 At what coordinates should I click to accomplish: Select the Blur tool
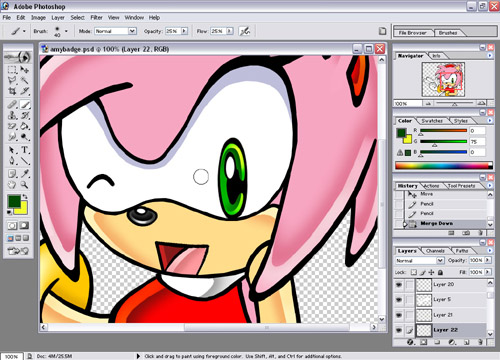pos(12,137)
